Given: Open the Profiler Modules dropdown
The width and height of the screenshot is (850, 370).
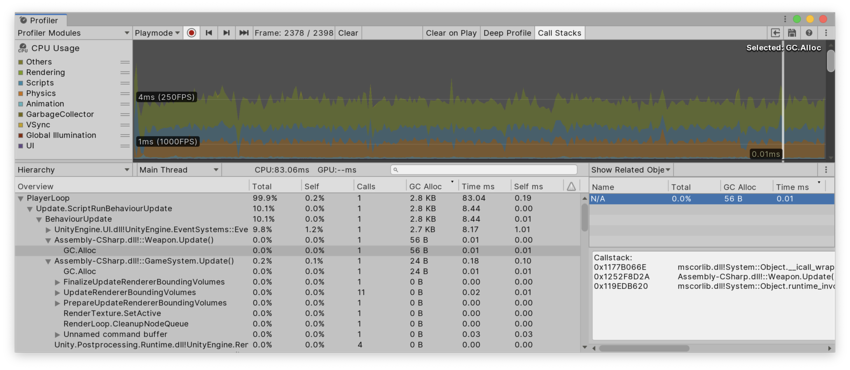Looking at the screenshot, I should click(74, 33).
